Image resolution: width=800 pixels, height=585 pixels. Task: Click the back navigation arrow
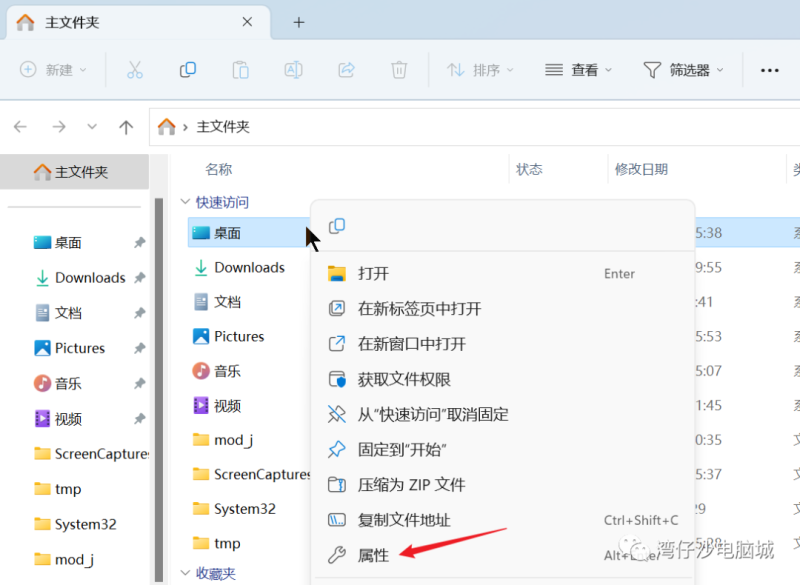[x=20, y=127]
